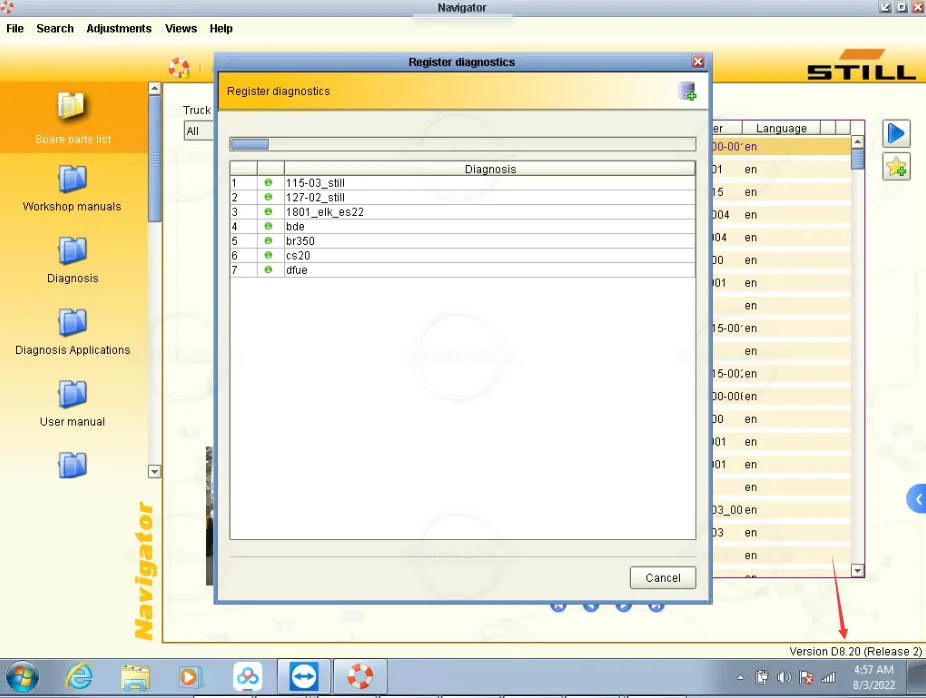
Task: Open TeamViewer from the taskbar
Action: click(303, 677)
